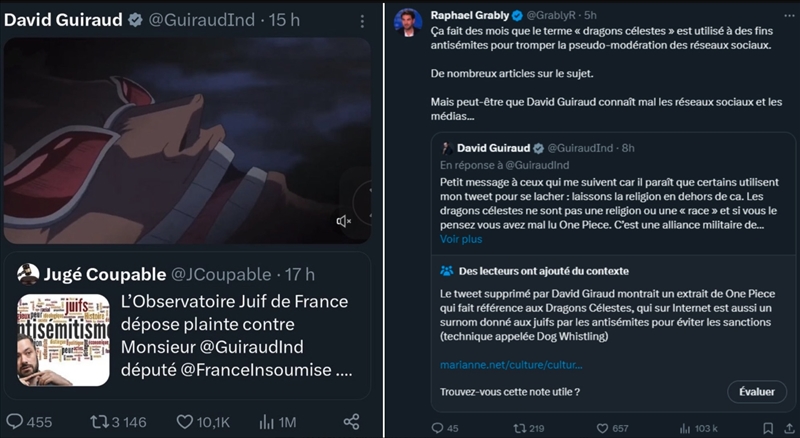Retweet the David Guiraud video tweet
The height and width of the screenshot is (438, 800).
pos(100,422)
